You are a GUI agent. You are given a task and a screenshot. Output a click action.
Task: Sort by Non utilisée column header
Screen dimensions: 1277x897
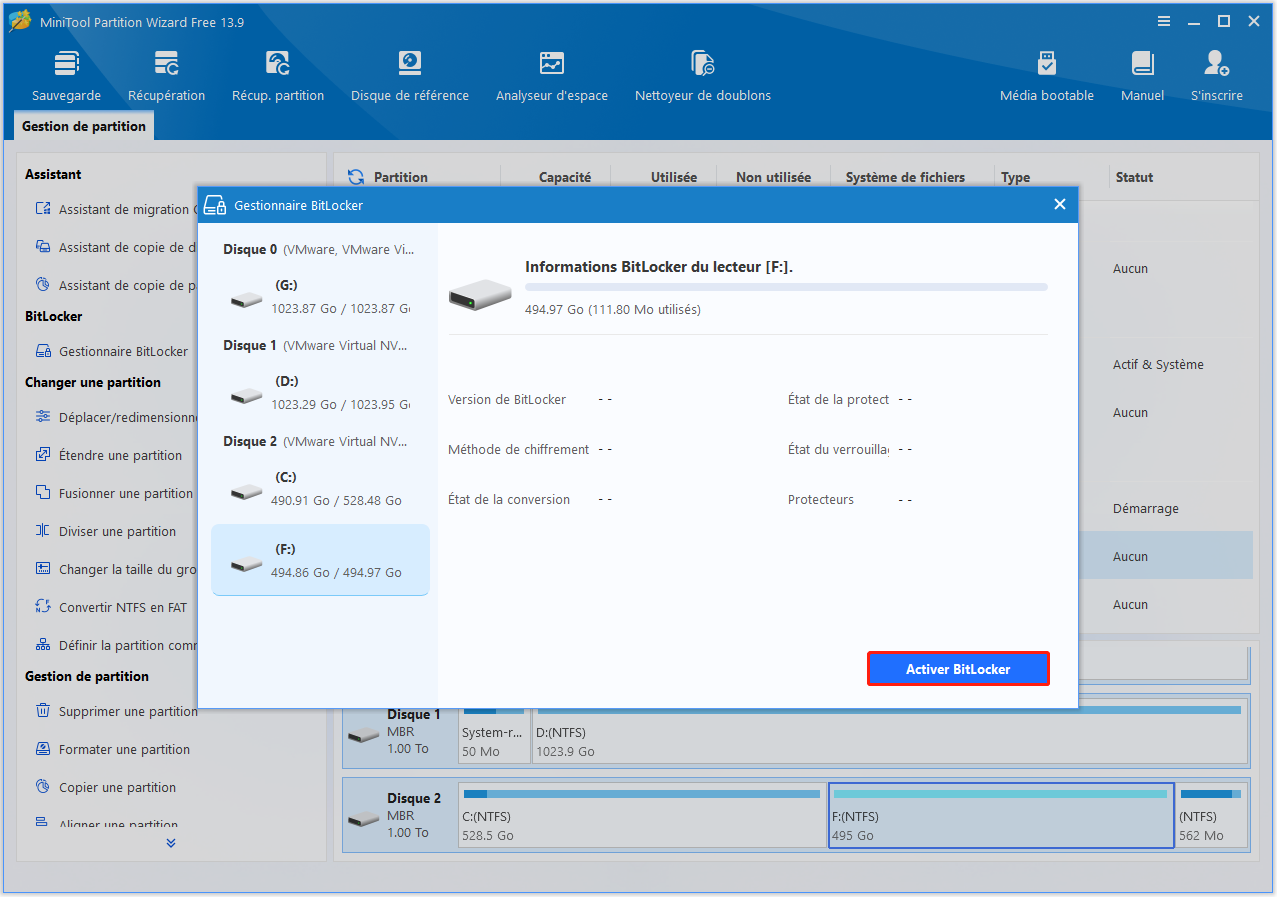point(773,177)
